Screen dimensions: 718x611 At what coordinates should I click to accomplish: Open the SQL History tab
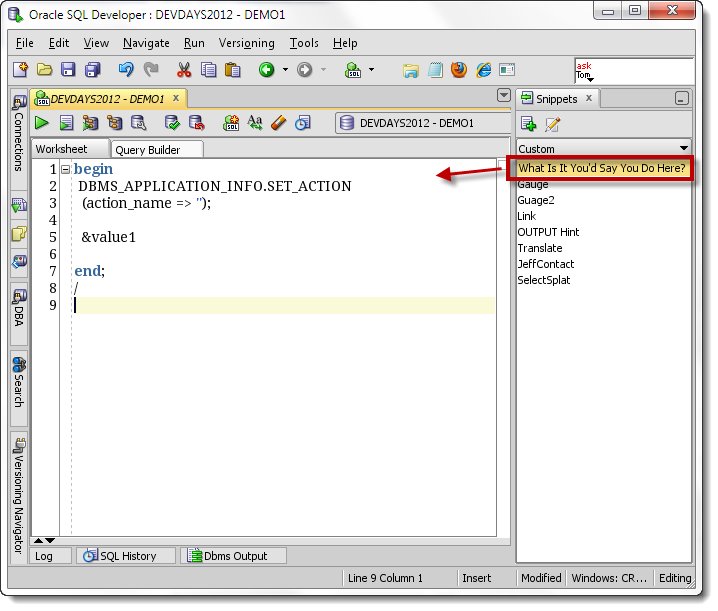[126, 556]
